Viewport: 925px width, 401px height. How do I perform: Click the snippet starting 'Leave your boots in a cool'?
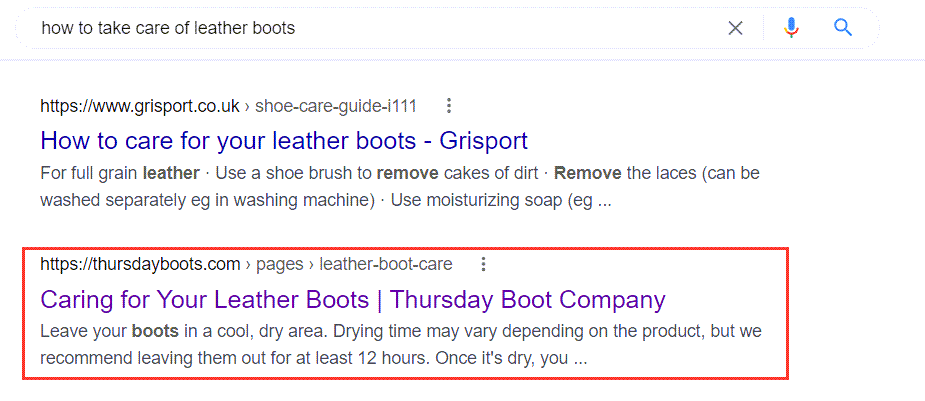[x=401, y=344]
